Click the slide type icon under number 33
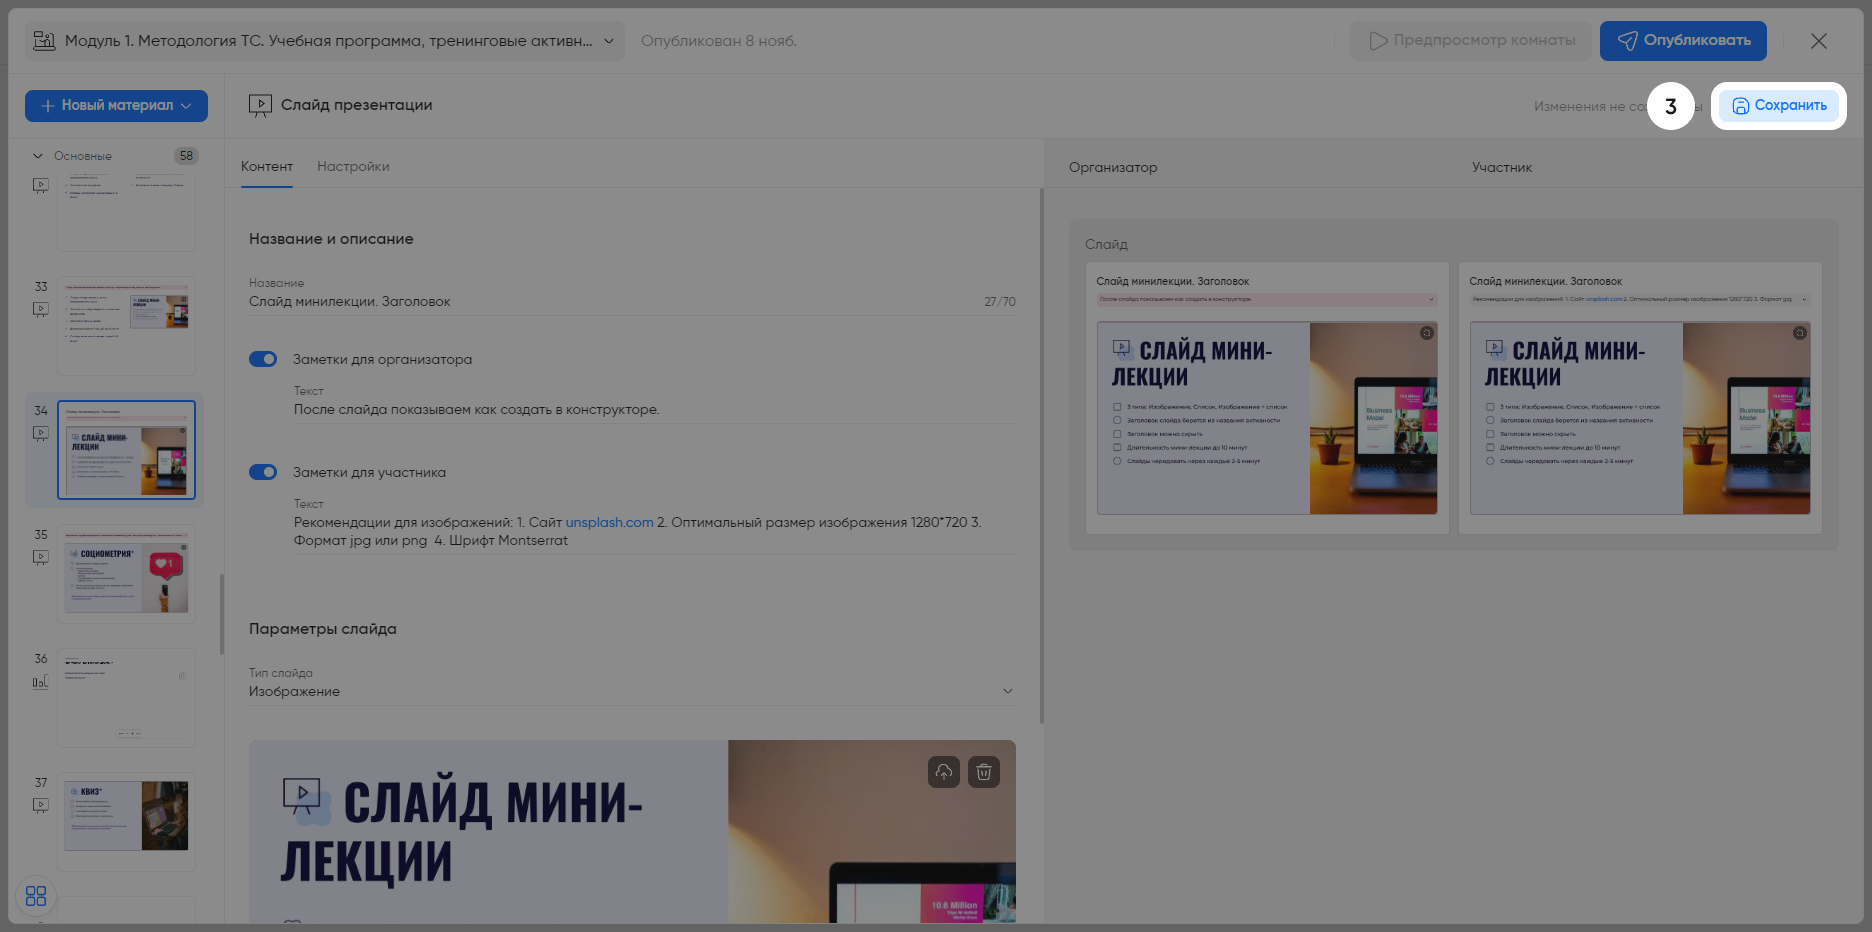This screenshot has height=932, width=1872. click(x=40, y=310)
